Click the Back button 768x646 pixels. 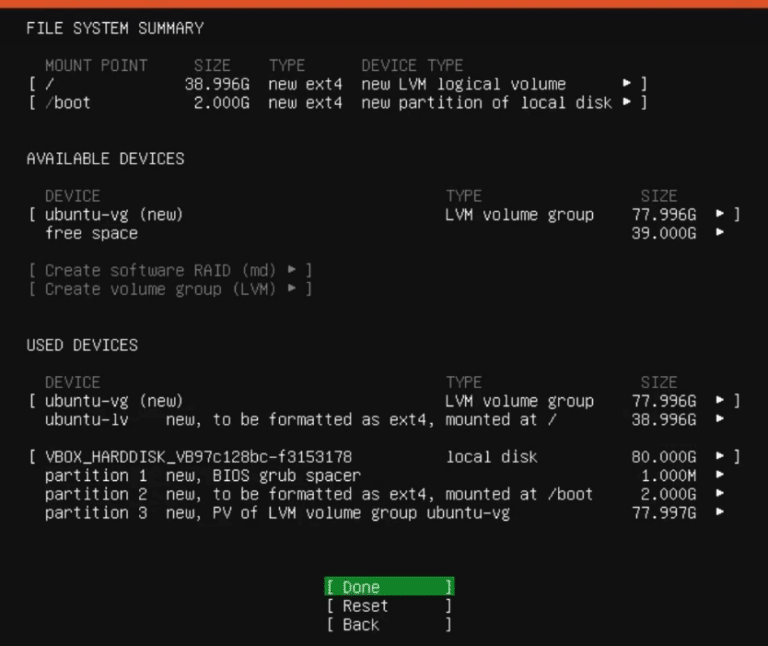pyautogui.click(x=388, y=625)
